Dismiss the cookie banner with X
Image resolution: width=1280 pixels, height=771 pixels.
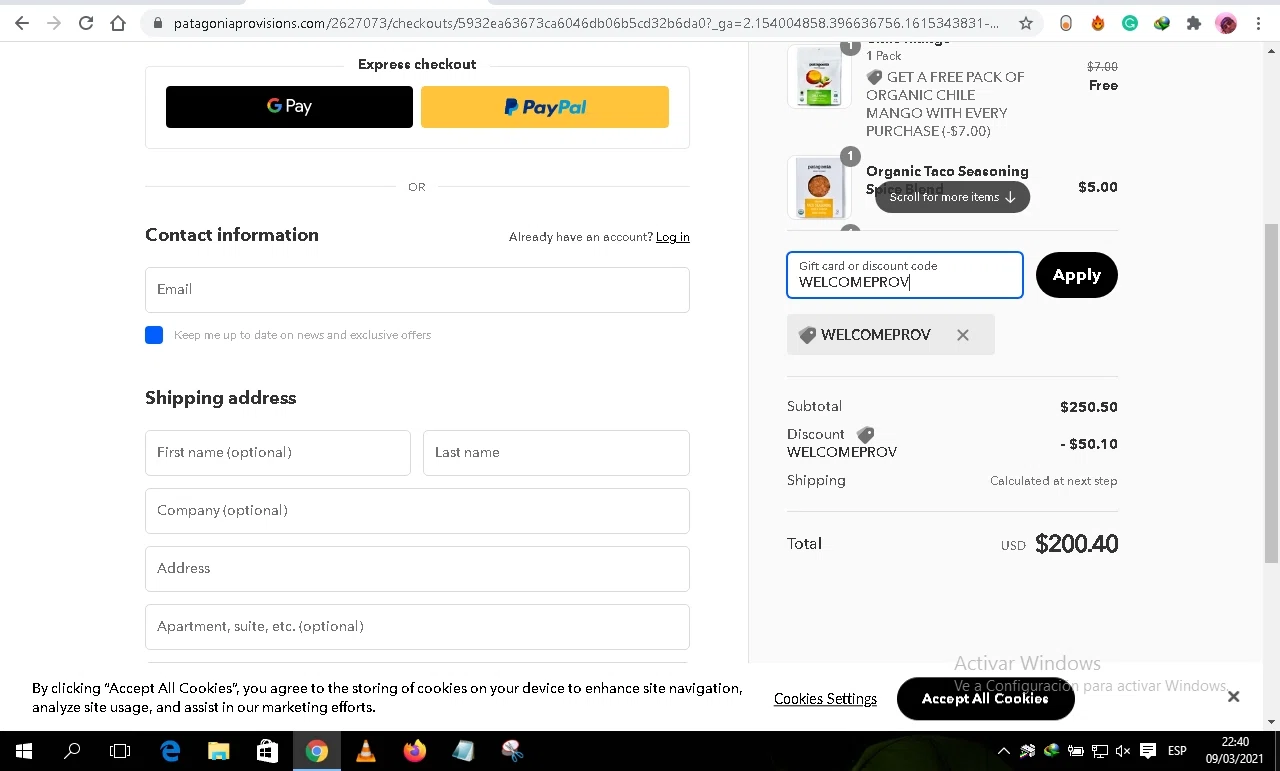tap(1234, 697)
